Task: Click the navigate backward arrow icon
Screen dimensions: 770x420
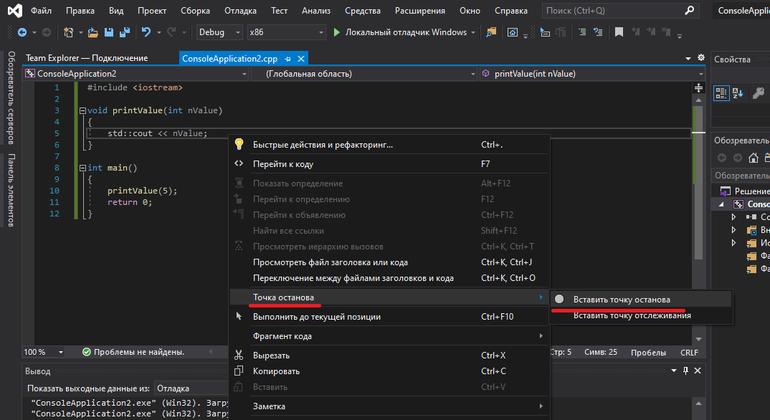Action: coord(22,32)
